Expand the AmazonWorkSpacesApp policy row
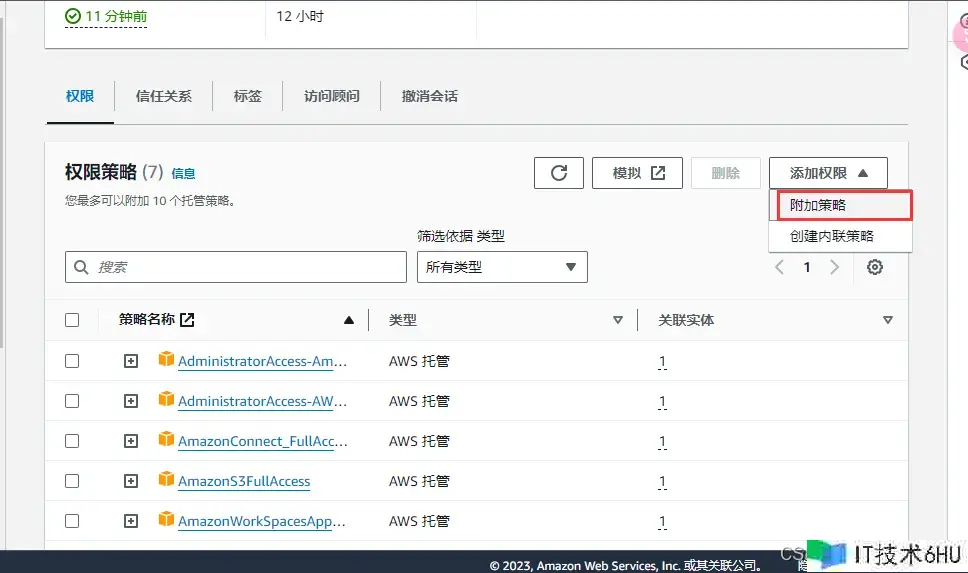This screenshot has height=573, width=968. click(x=131, y=521)
